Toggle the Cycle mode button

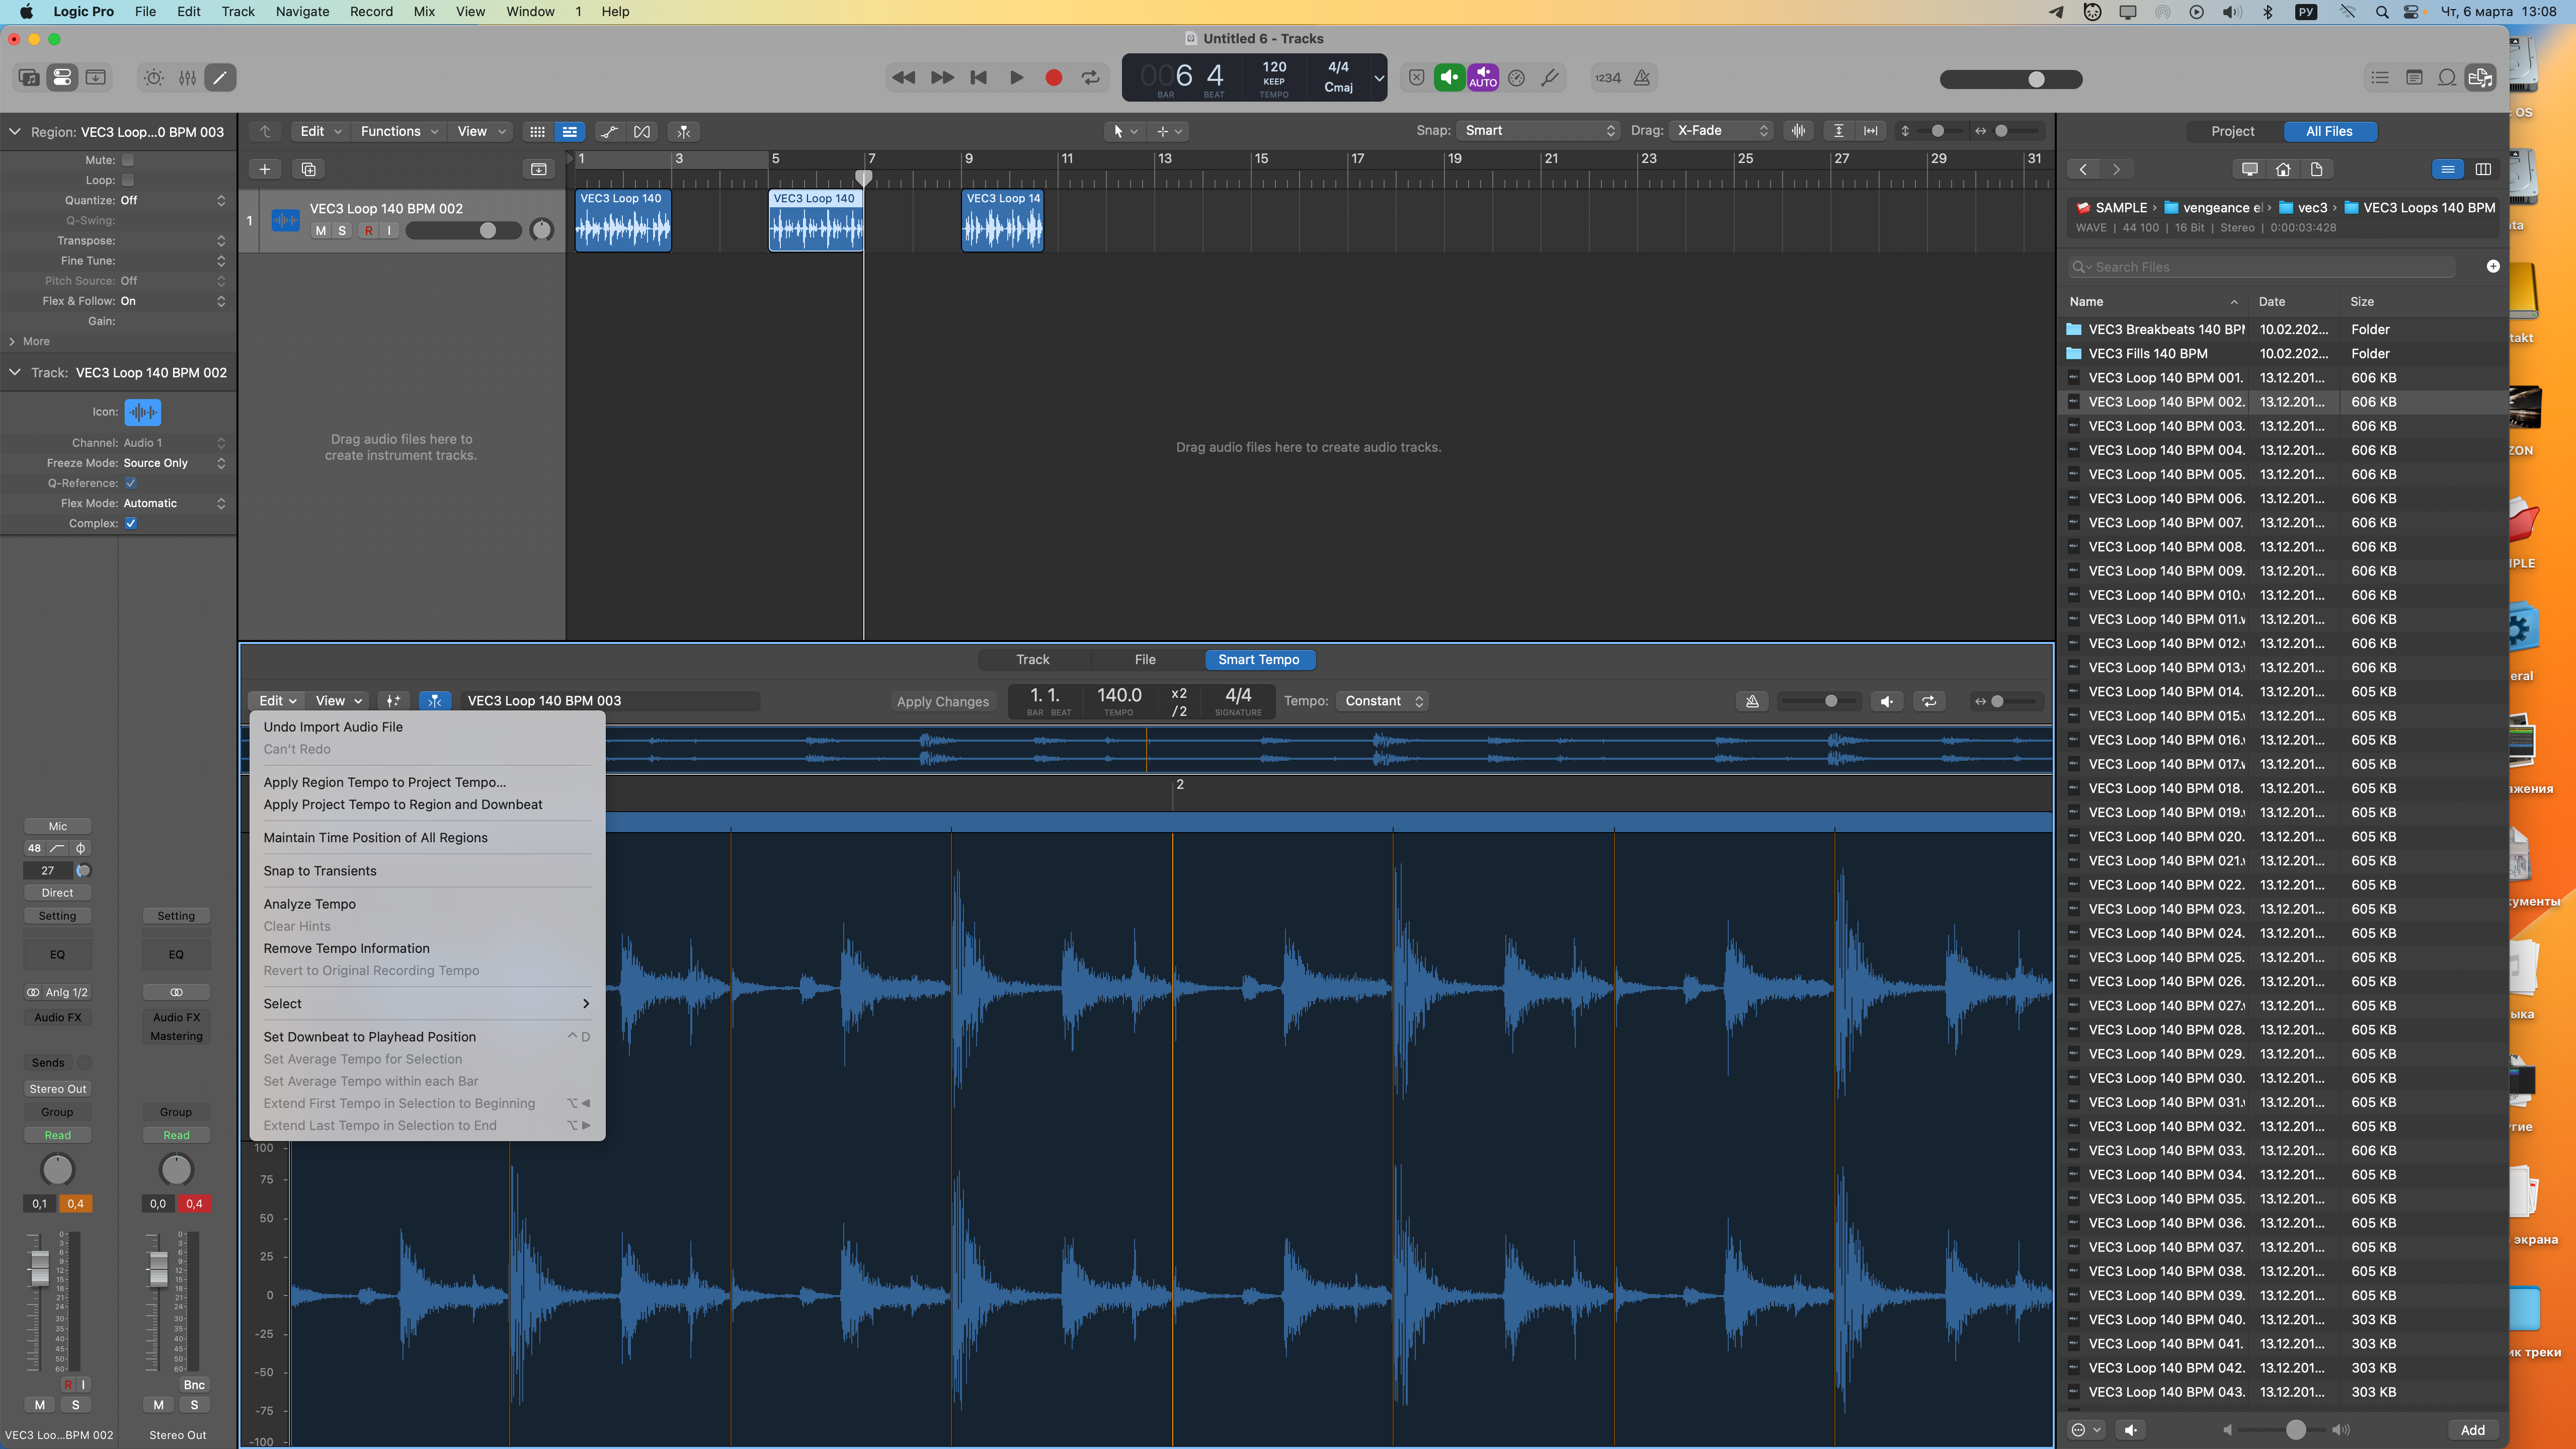pyautogui.click(x=1090, y=77)
